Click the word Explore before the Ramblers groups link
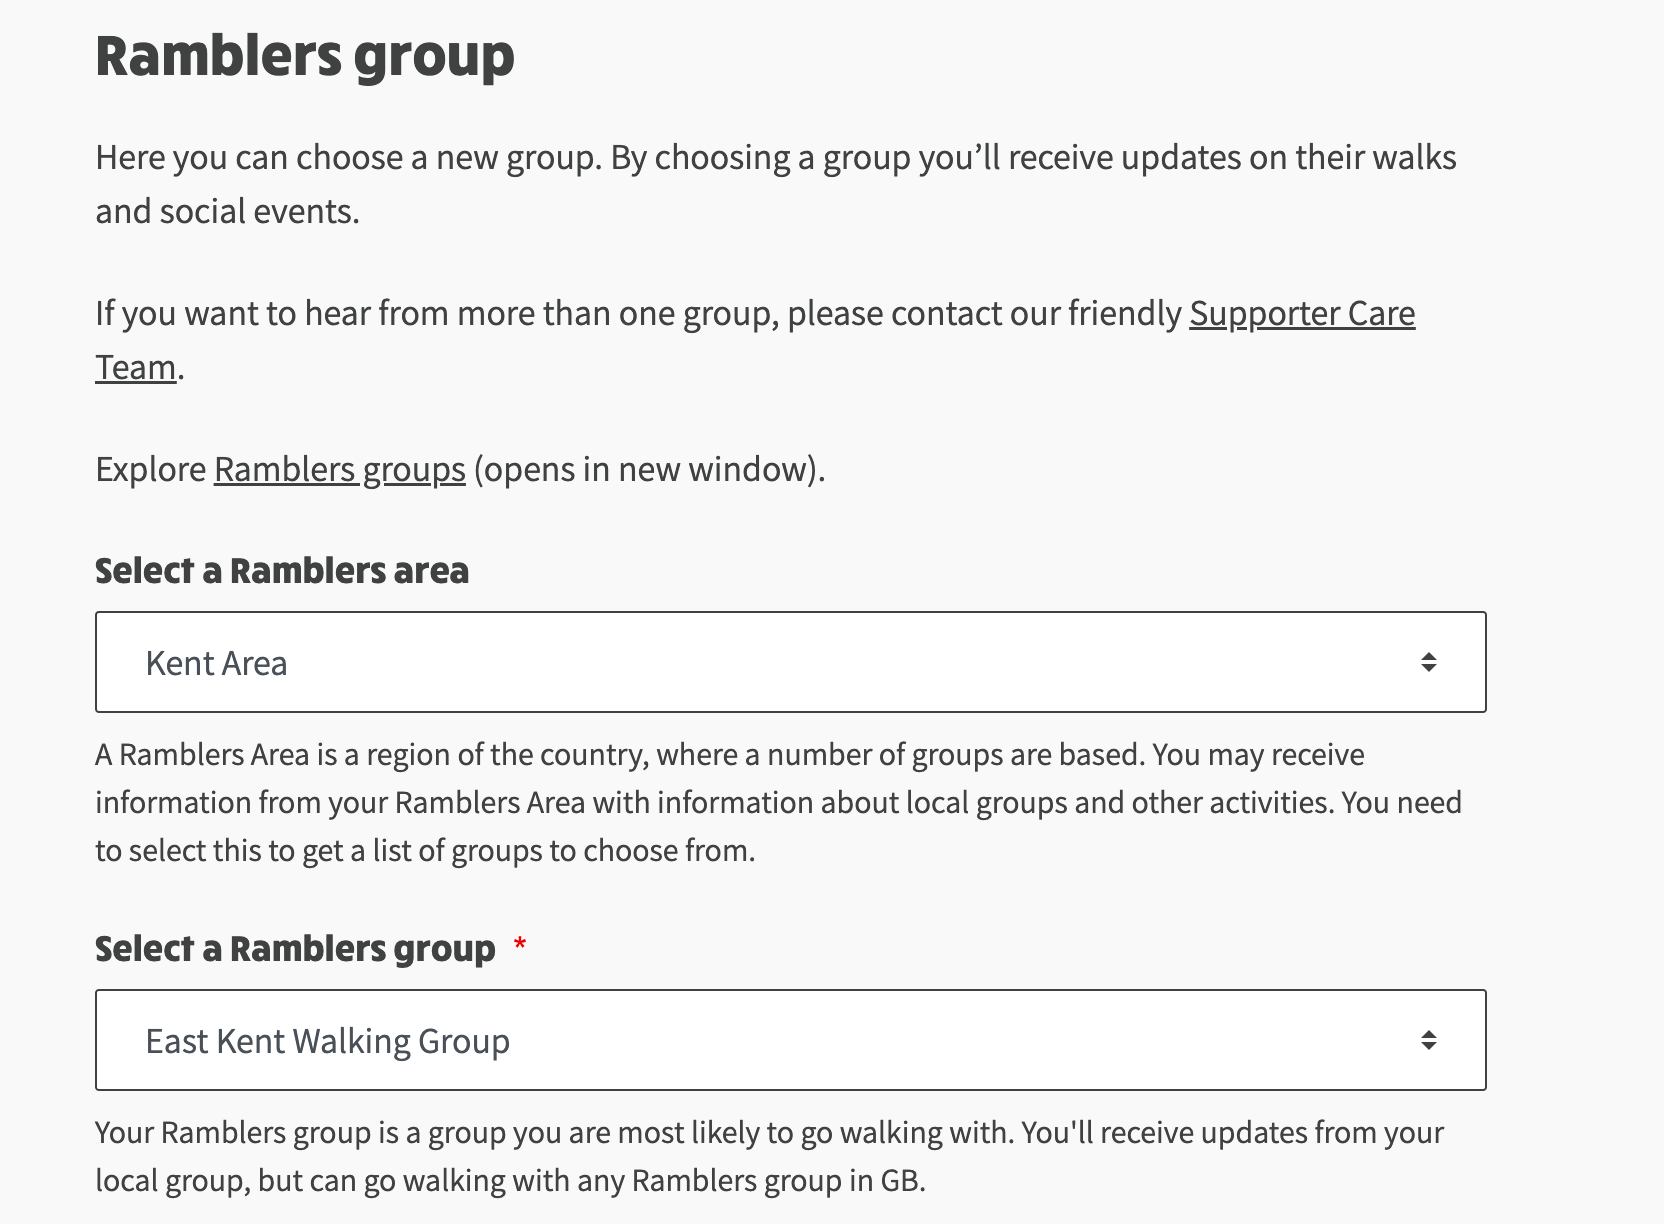 coord(151,469)
